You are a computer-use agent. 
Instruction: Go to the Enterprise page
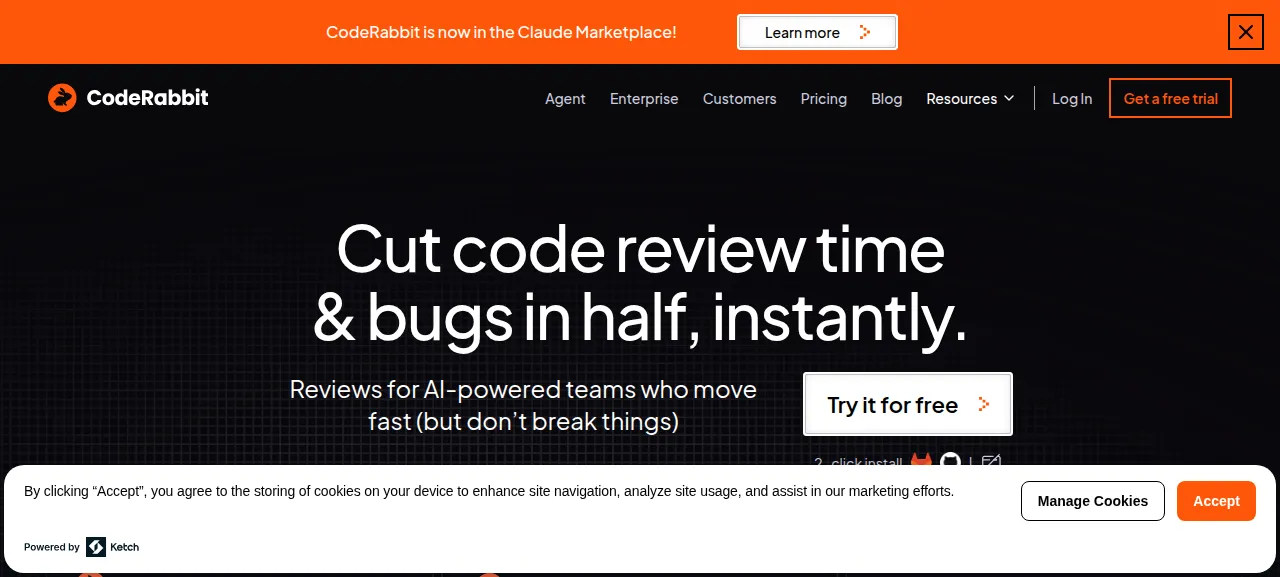coord(644,98)
